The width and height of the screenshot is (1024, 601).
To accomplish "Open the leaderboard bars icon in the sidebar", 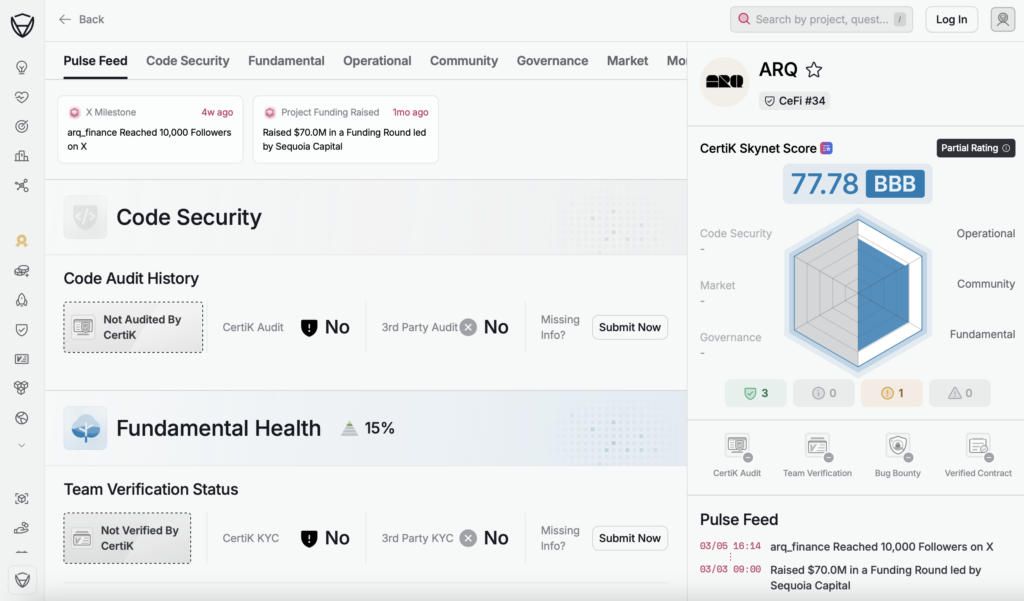I will [x=21, y=156].
